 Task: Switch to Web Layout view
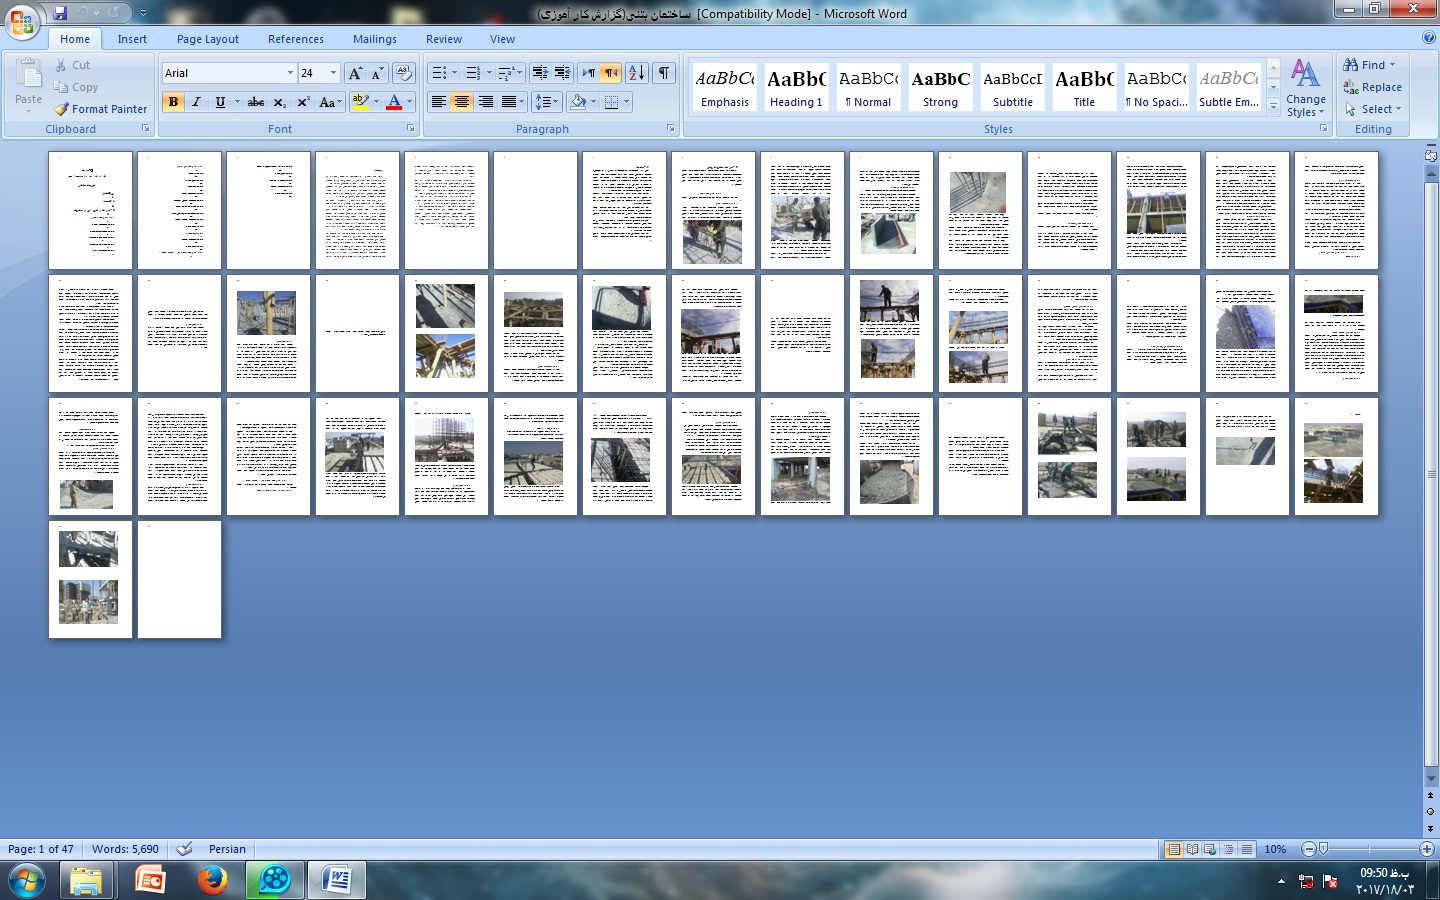(x=1210, y=849)
